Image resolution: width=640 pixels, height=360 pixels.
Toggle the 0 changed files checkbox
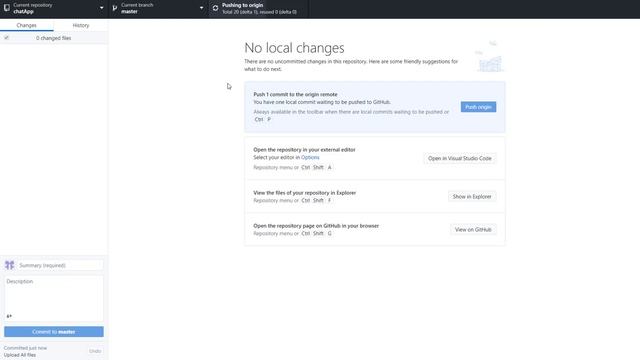7,38
